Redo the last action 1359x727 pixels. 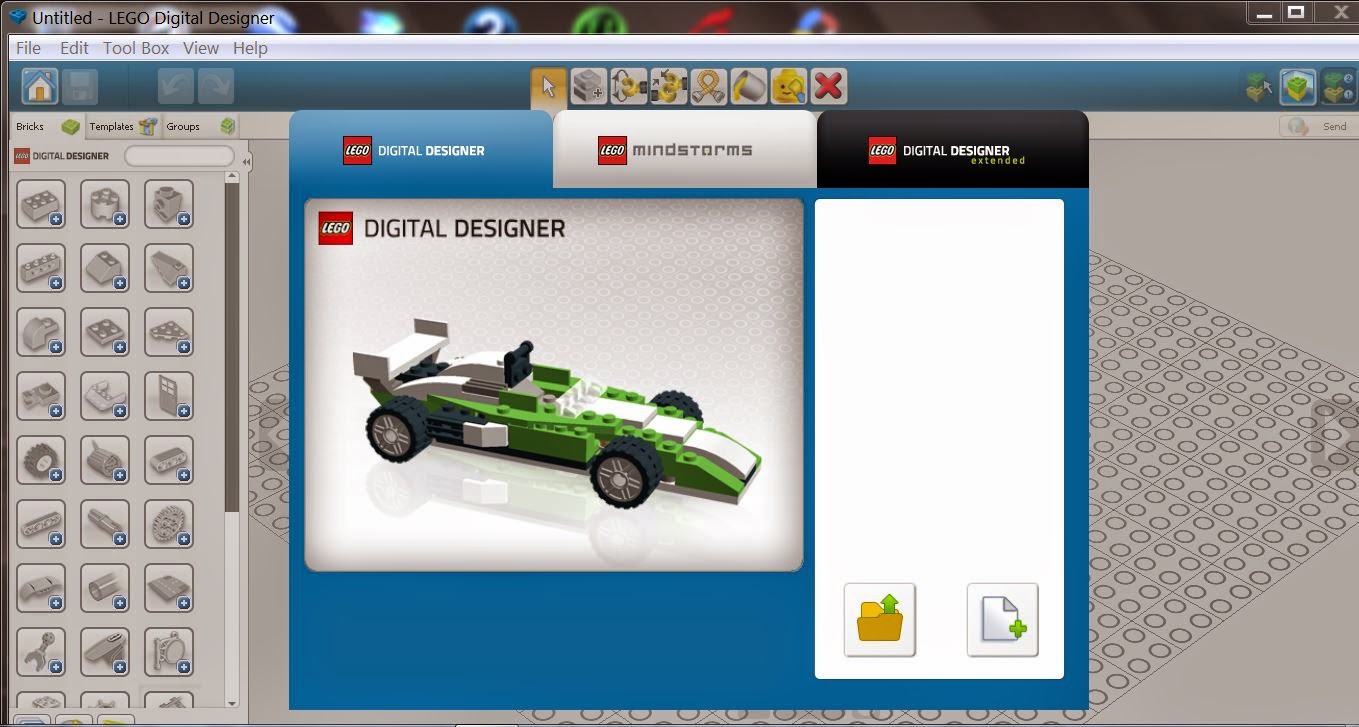point(216,86)
